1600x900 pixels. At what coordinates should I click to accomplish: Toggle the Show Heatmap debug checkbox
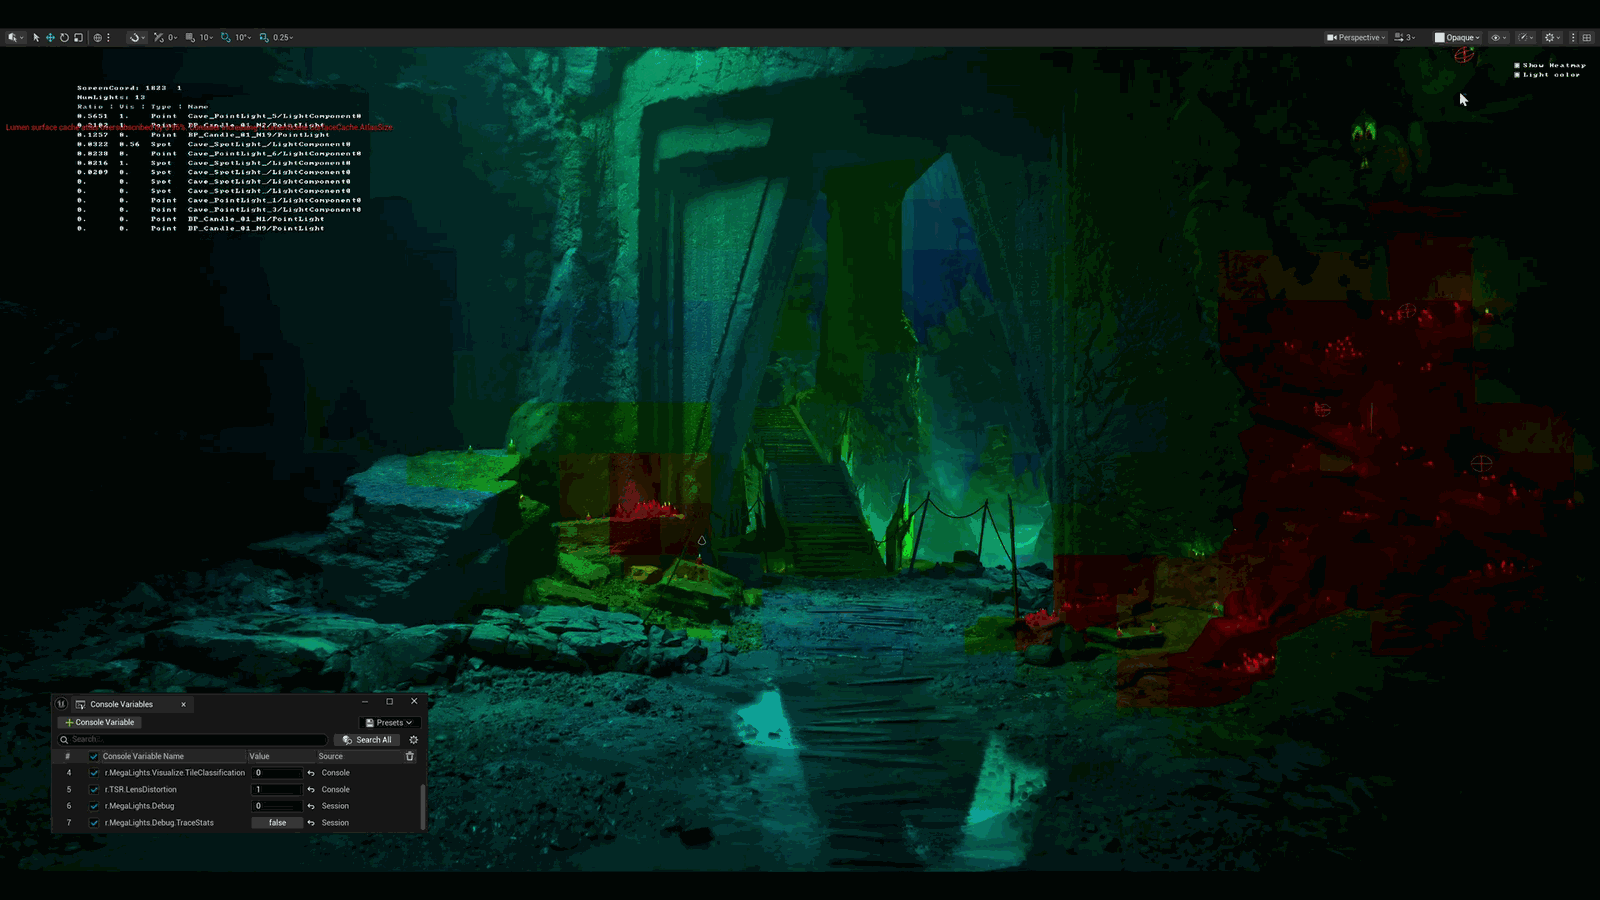(1517, 65)
